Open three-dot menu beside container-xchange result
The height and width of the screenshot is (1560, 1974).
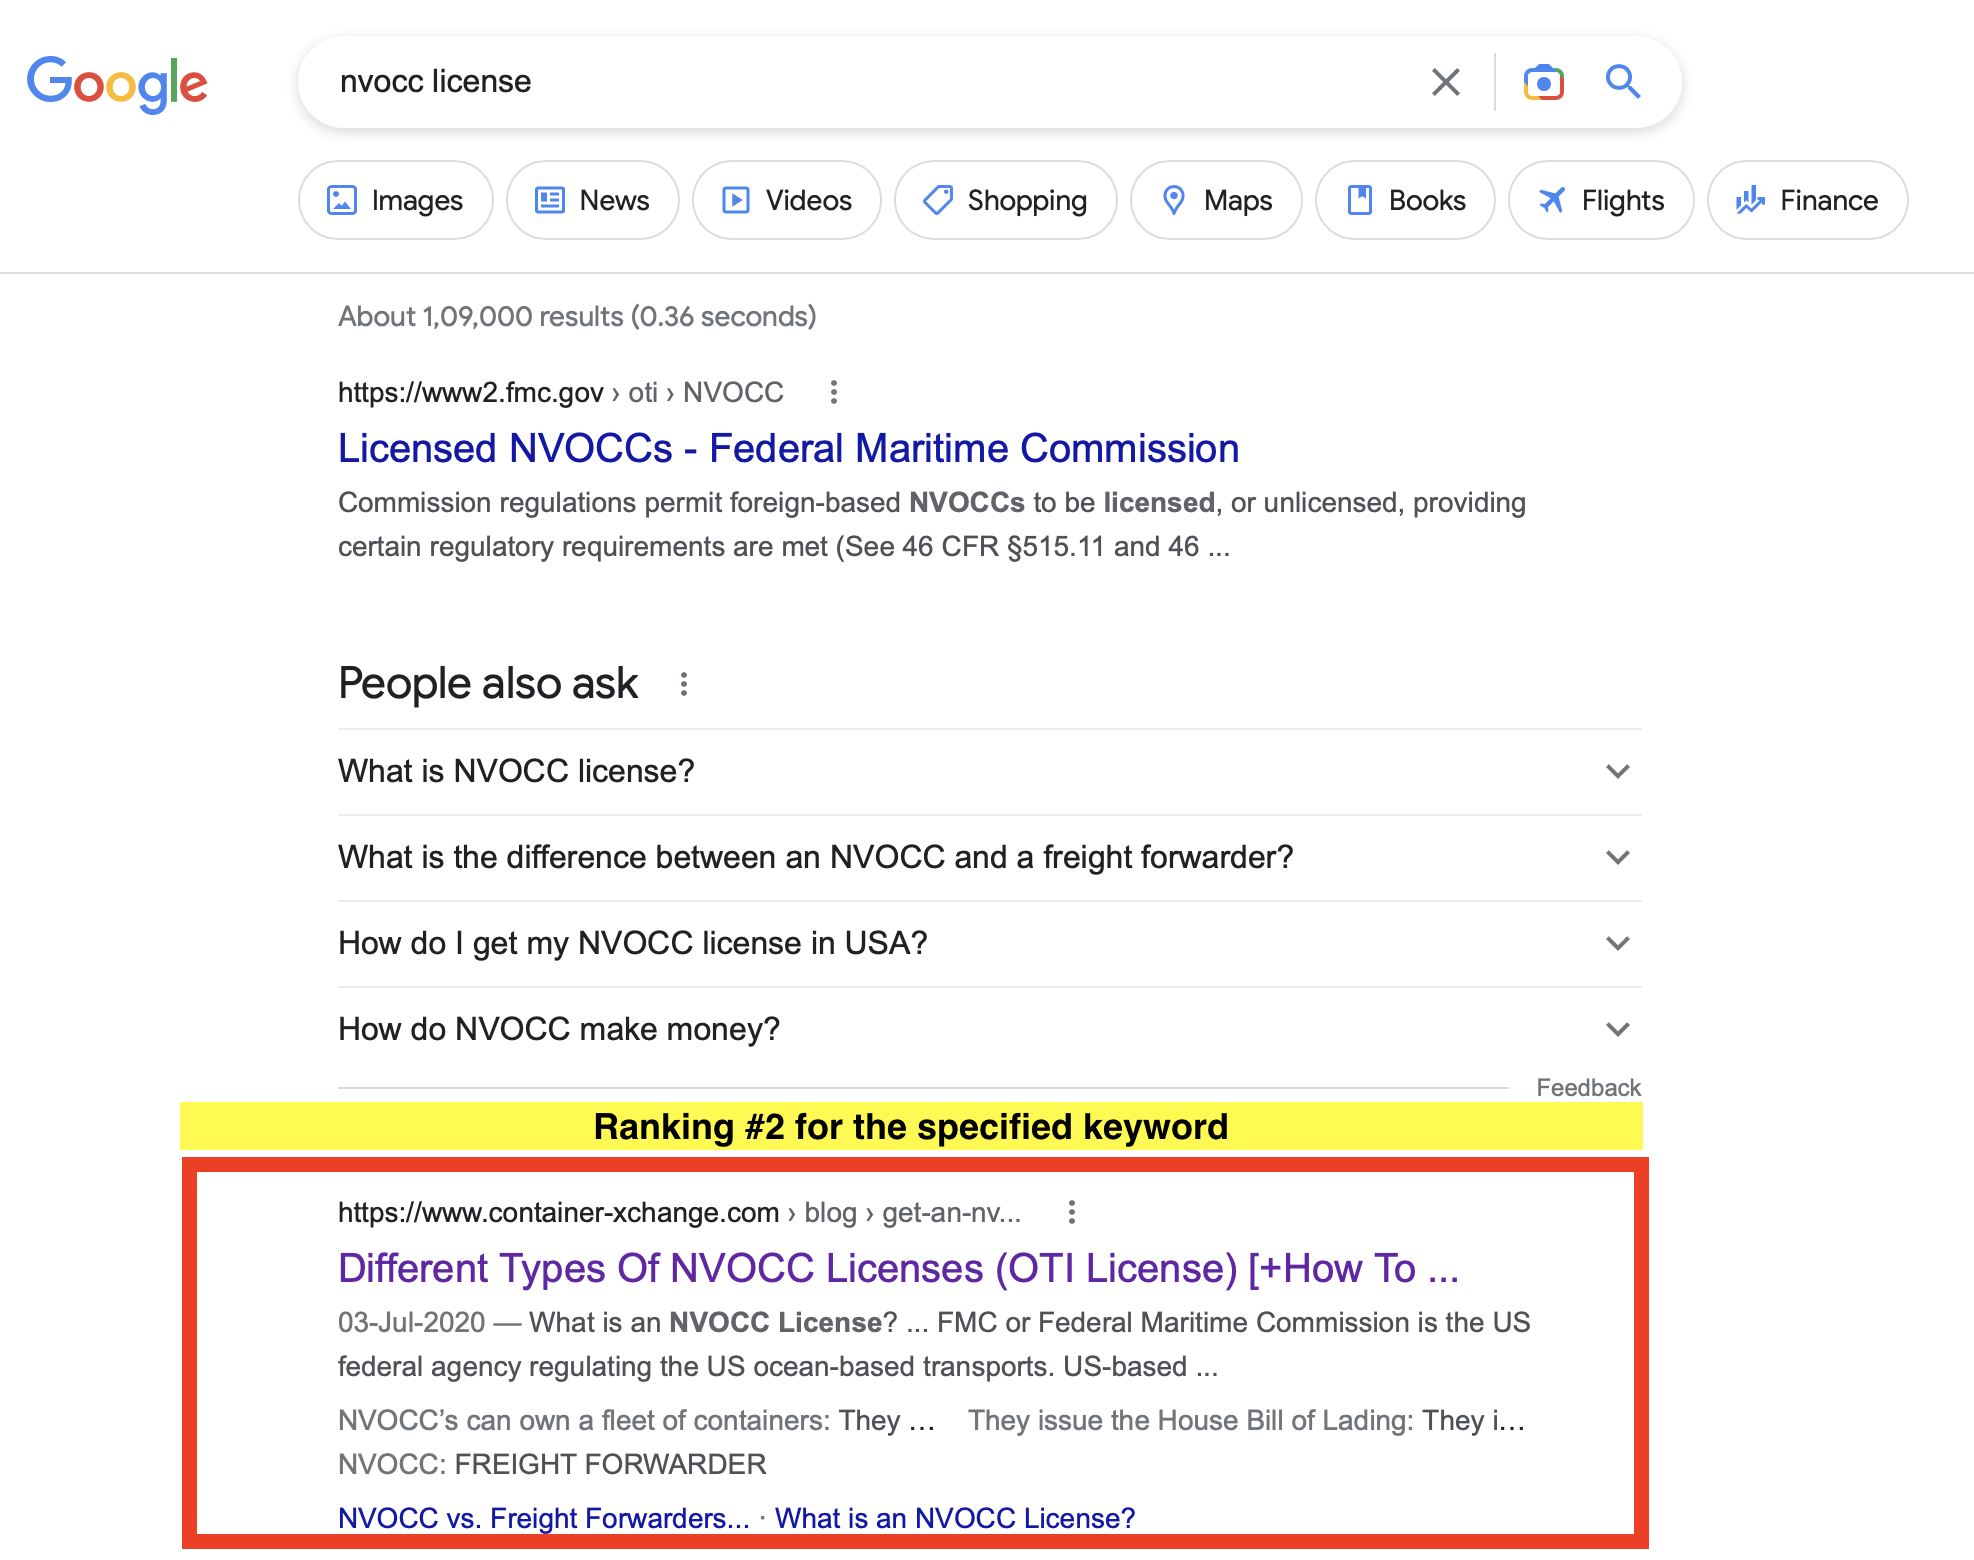pyautogui.click(x=1071, y=1212)
